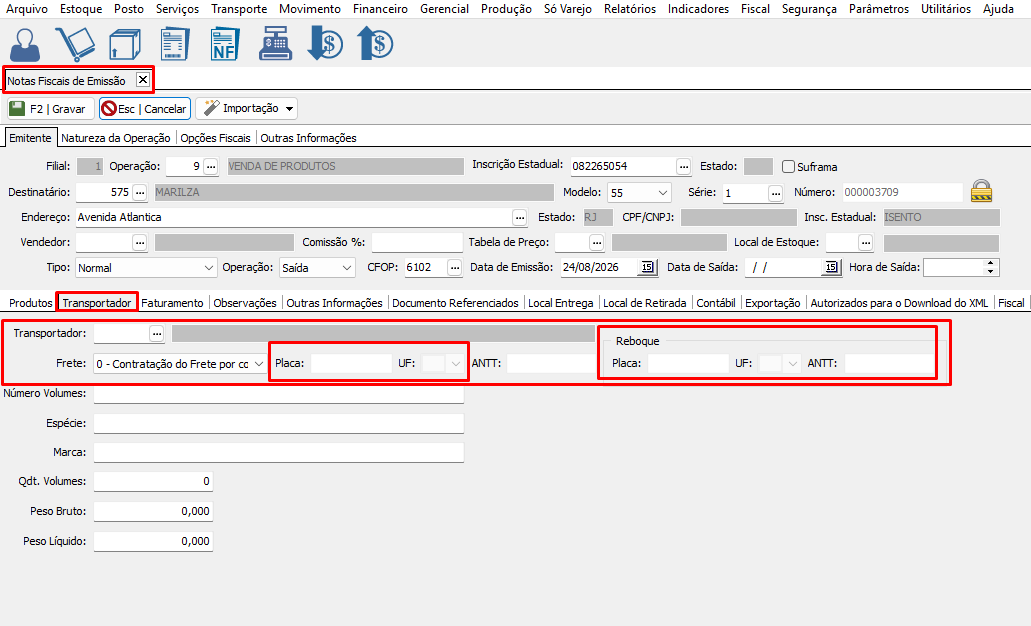Expand the Importação button dropdown arrow
This screenshot has width=1031, height=626.
click(289, 108)
